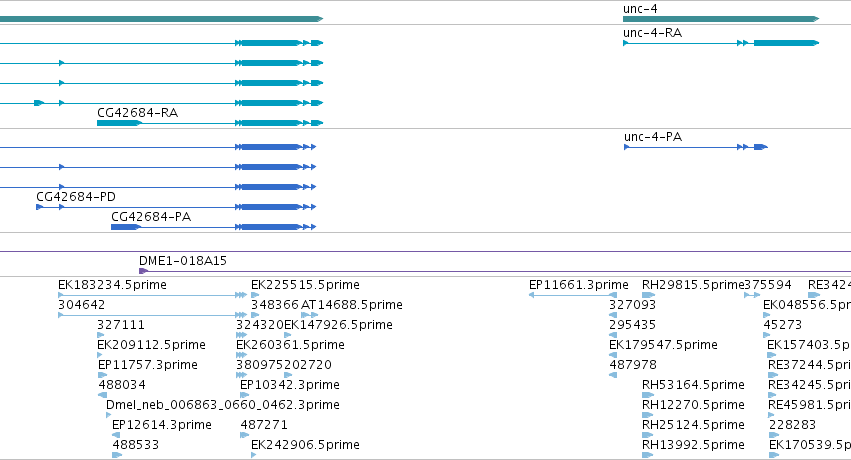851x460 pixels.
Task: Click the 375594 feature label
Action: (768, 285)
